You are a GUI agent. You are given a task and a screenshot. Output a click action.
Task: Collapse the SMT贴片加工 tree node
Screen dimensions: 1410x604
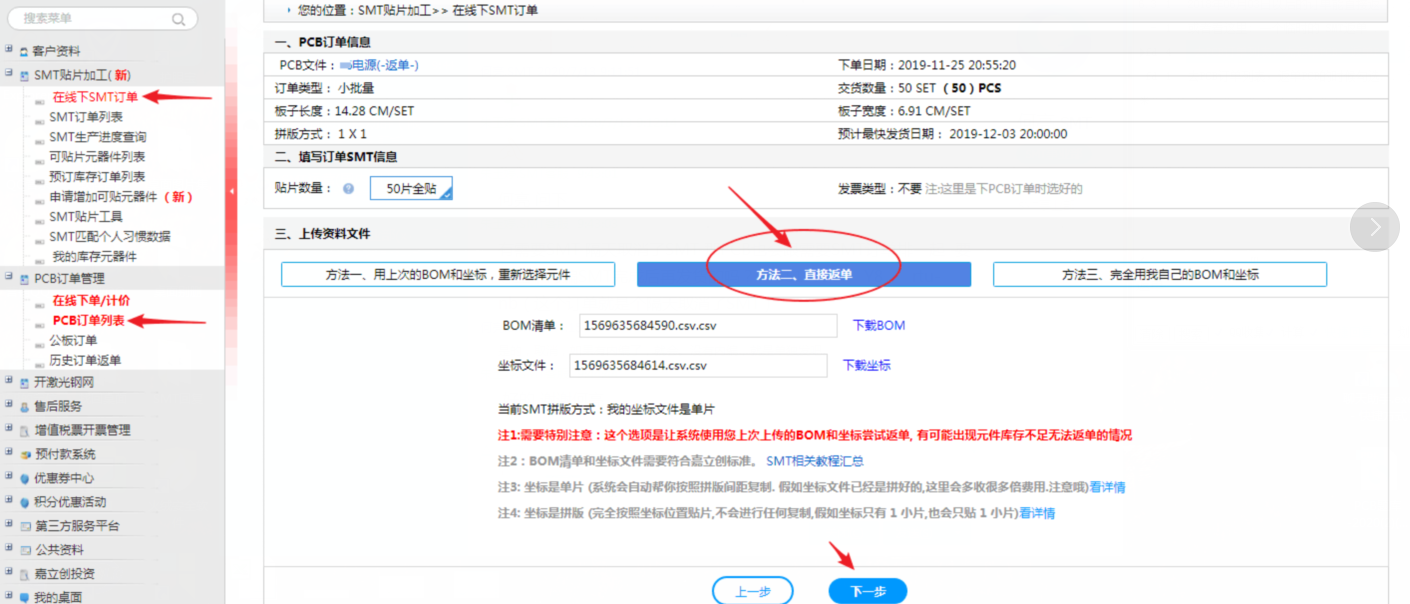point(9,74)
